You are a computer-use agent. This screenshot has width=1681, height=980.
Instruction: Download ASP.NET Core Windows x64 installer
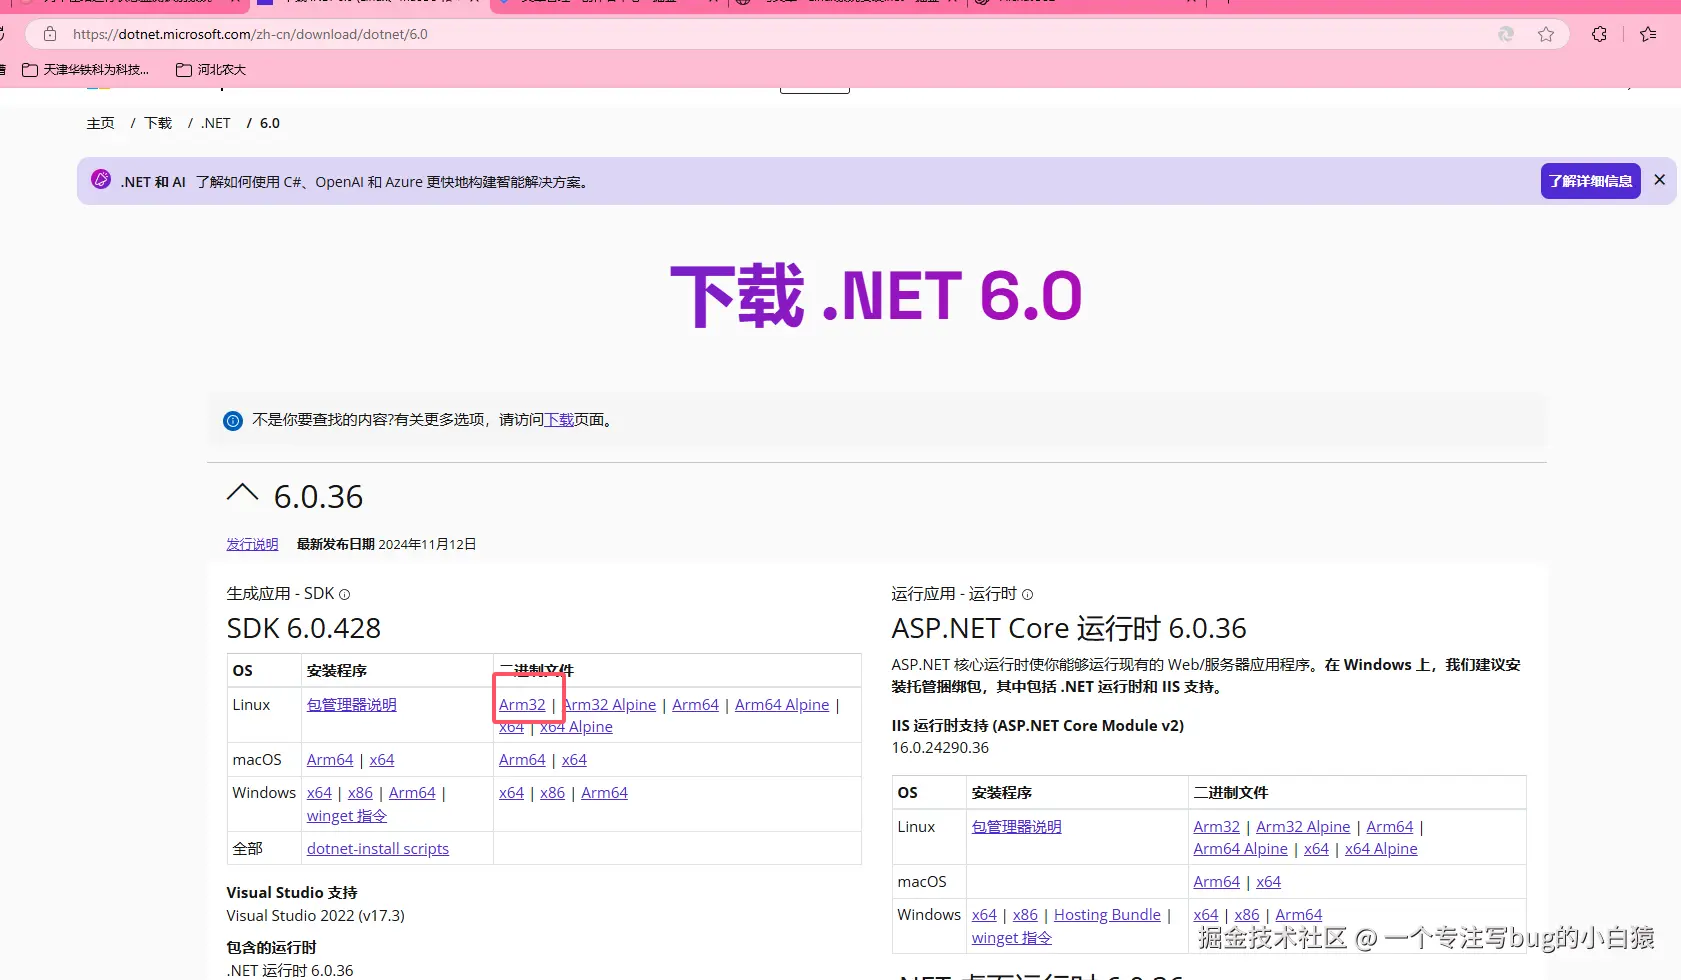pos(984,915)
